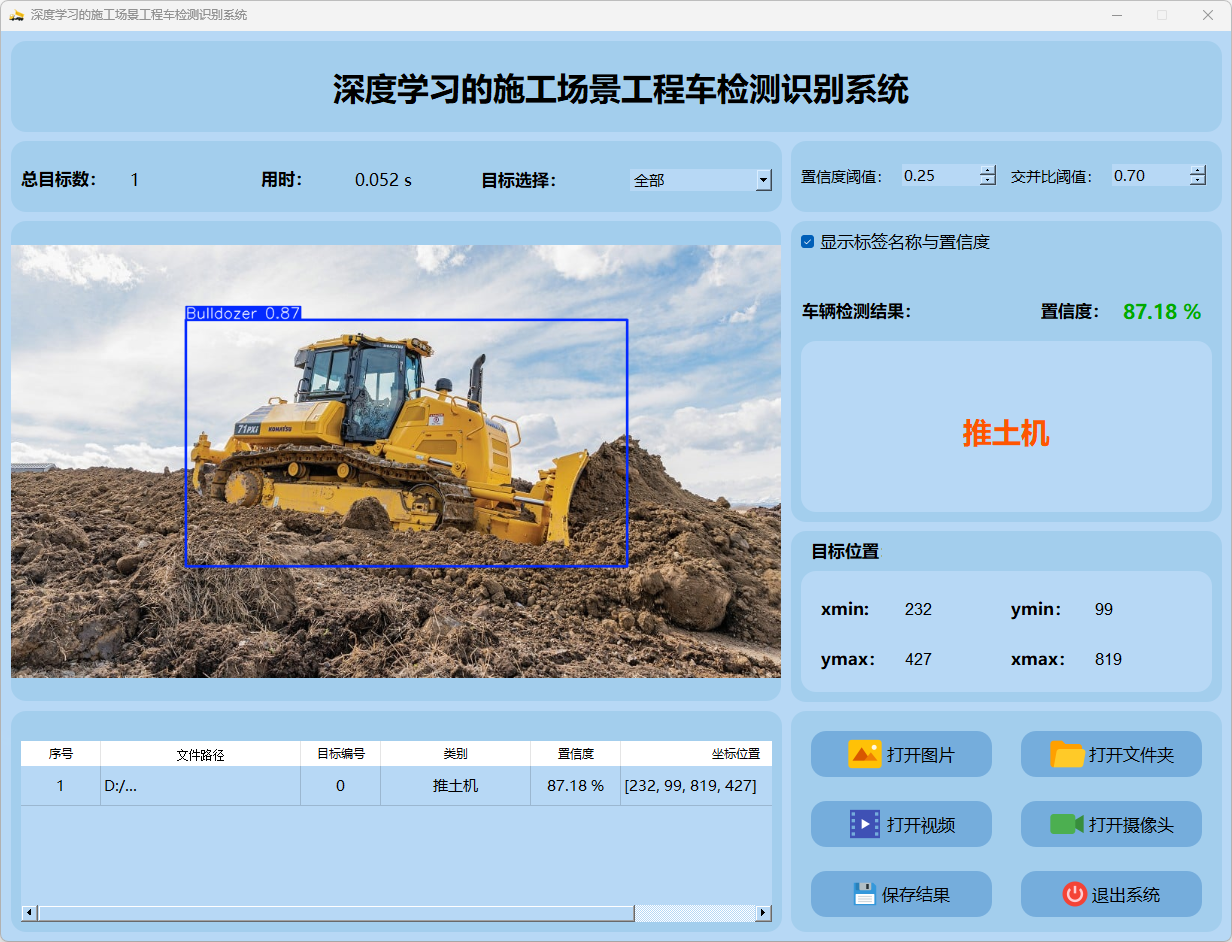Open the 目标选择 dropdown
1232x942 pixels.
point(763,180)
